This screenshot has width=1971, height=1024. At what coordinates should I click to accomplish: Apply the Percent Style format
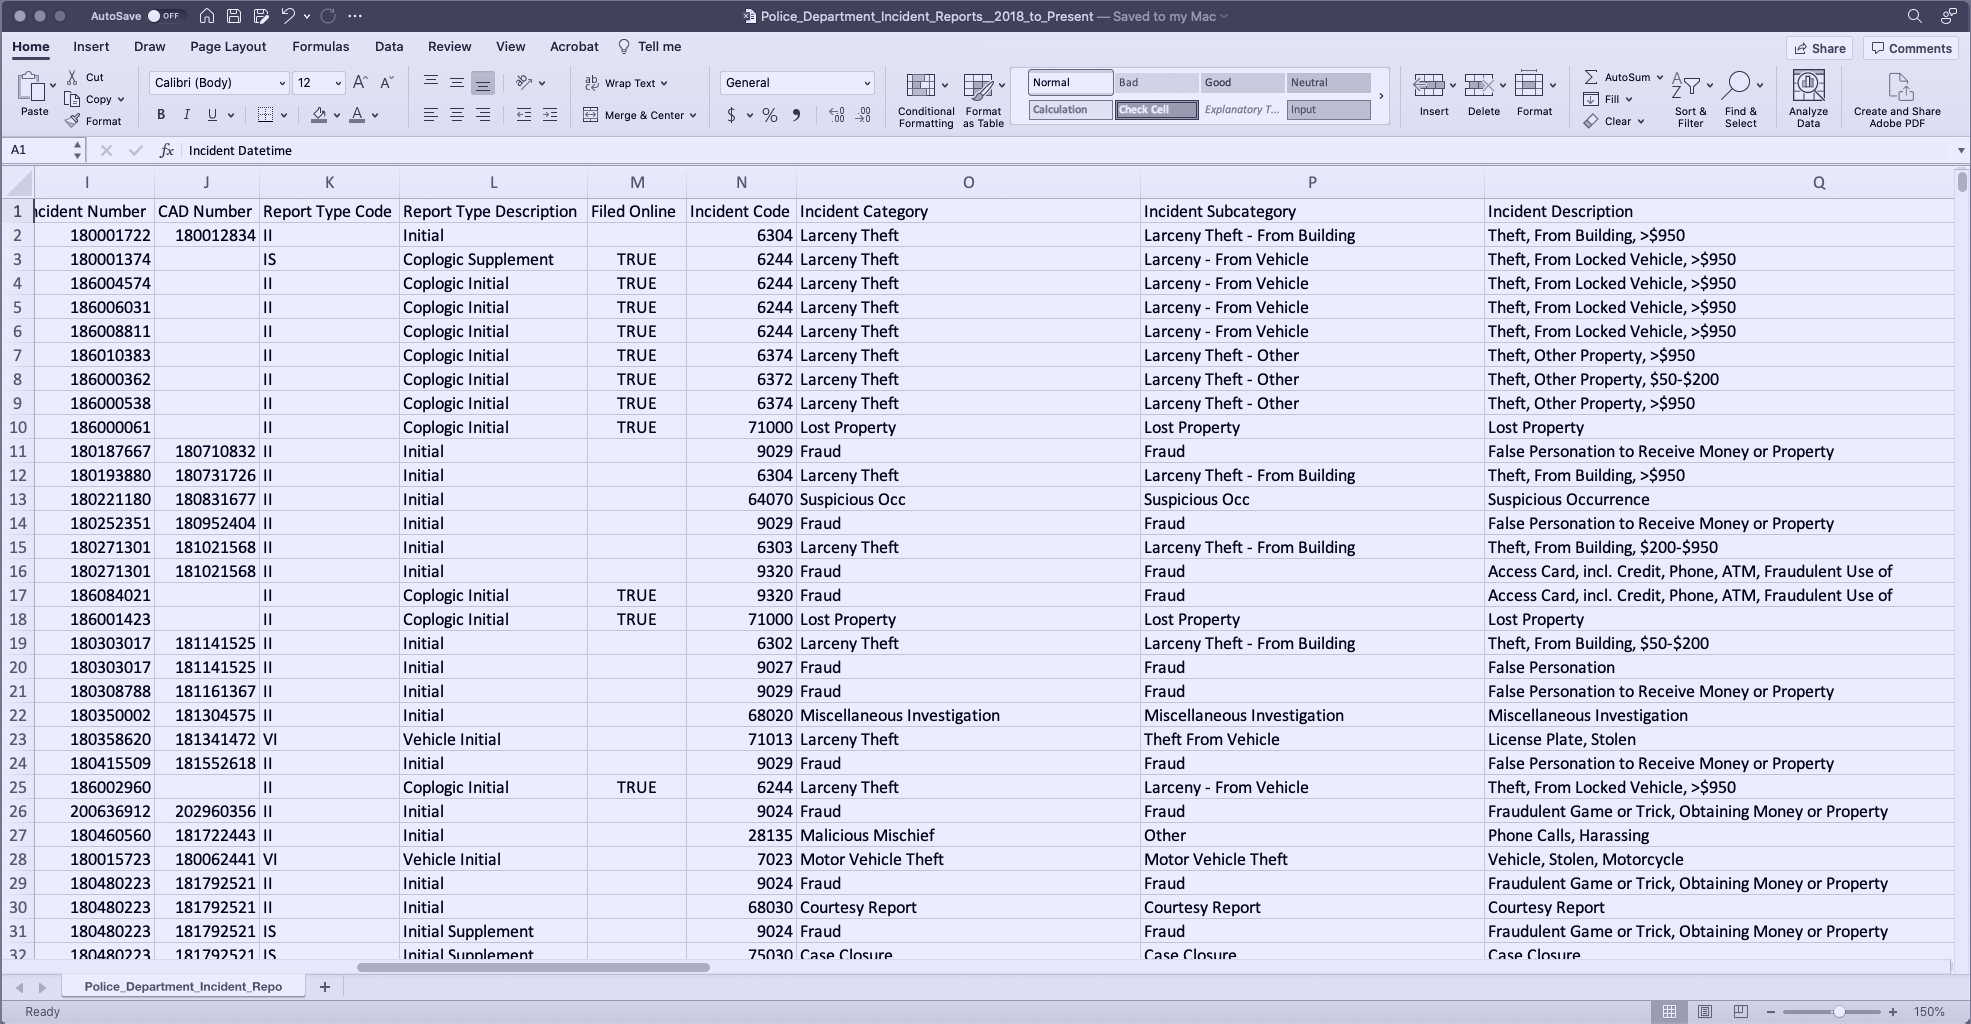click(x=769, y=115)
